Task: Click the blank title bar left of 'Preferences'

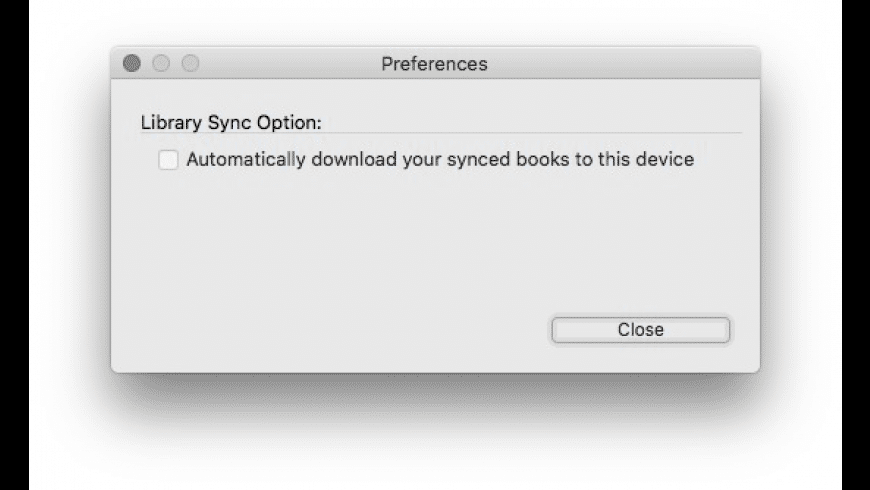Action: tap(290, 64)
